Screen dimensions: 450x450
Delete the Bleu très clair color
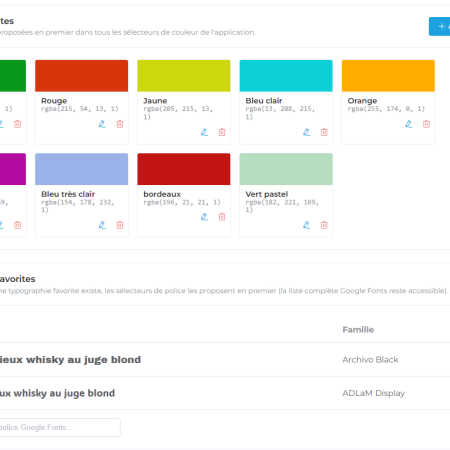point(120,225)
